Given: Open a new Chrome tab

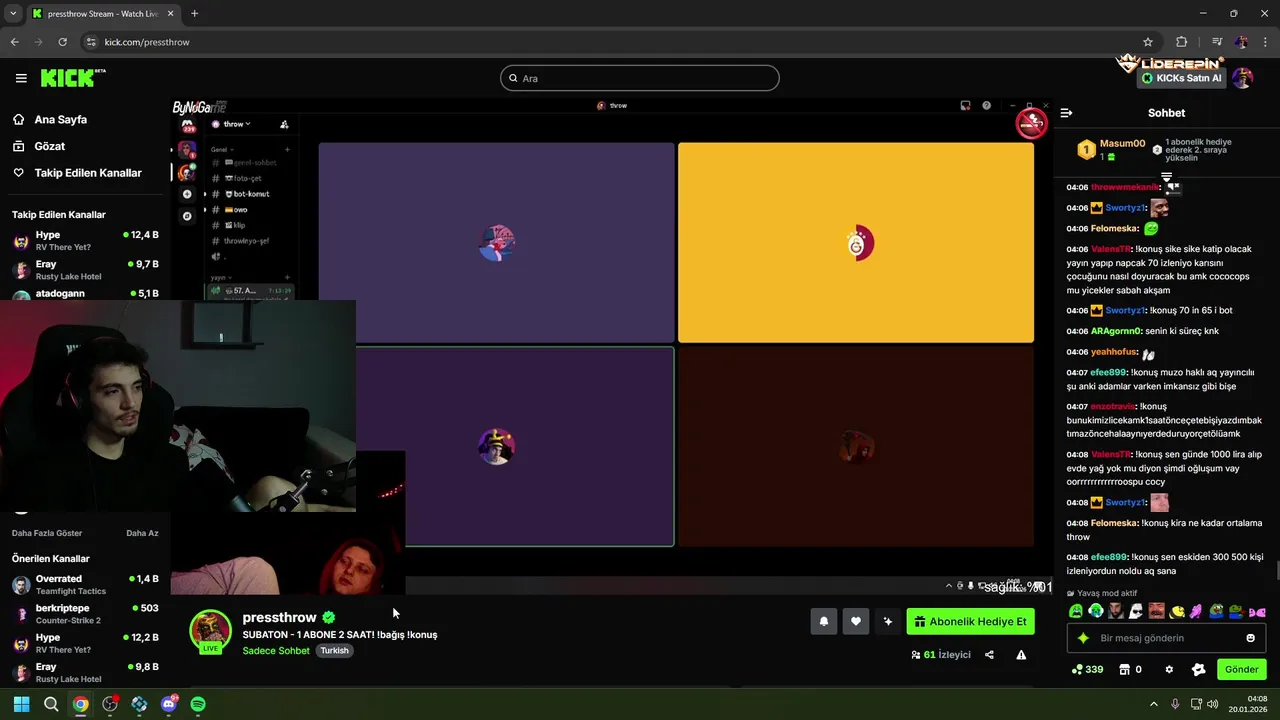Looking at the screenshot, I should [194, 13].
